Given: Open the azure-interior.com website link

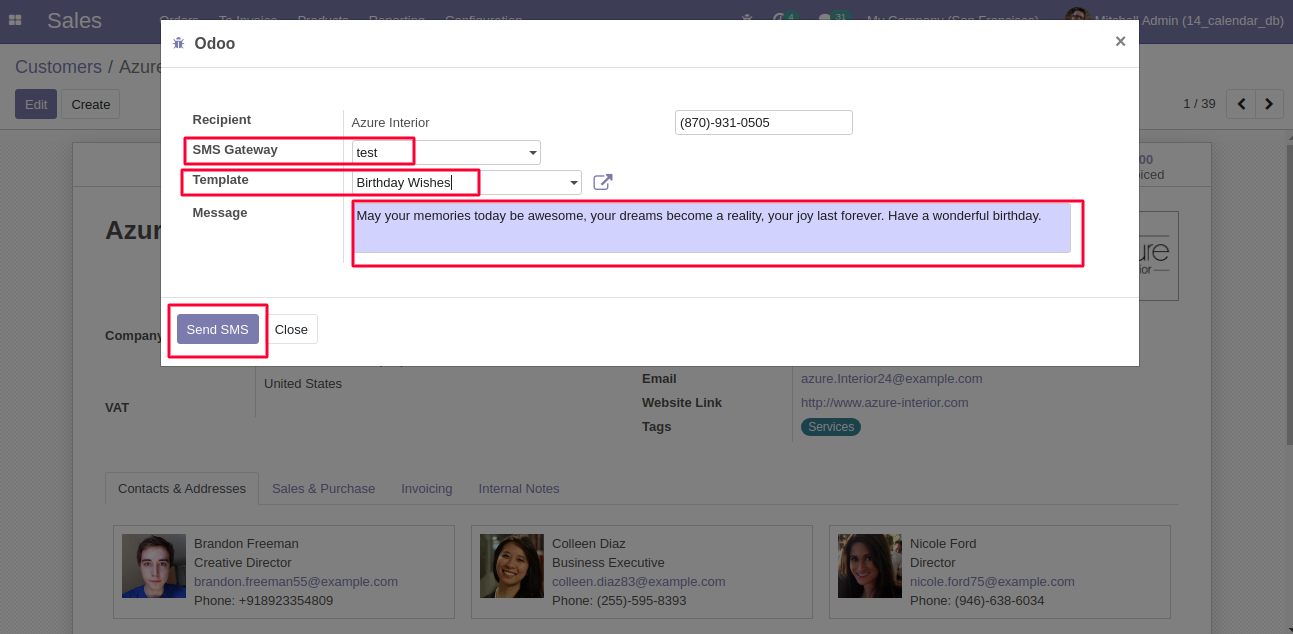Looking at the screenshot, I should [x=884, y=402].
